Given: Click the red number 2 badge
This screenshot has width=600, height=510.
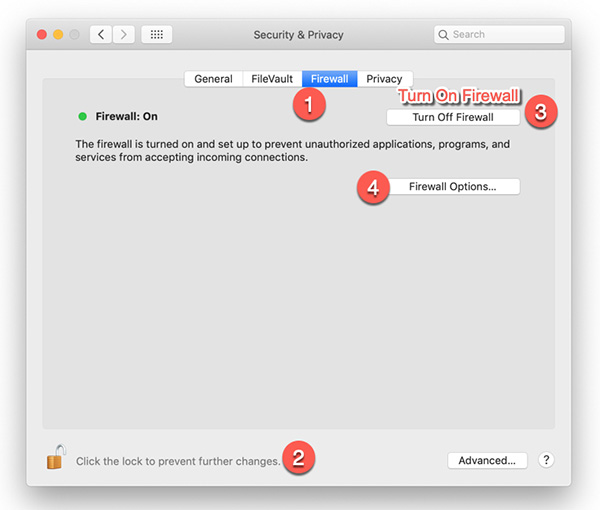Looking at the screenshot, I should pyautogui.click(x=299, y=458).
